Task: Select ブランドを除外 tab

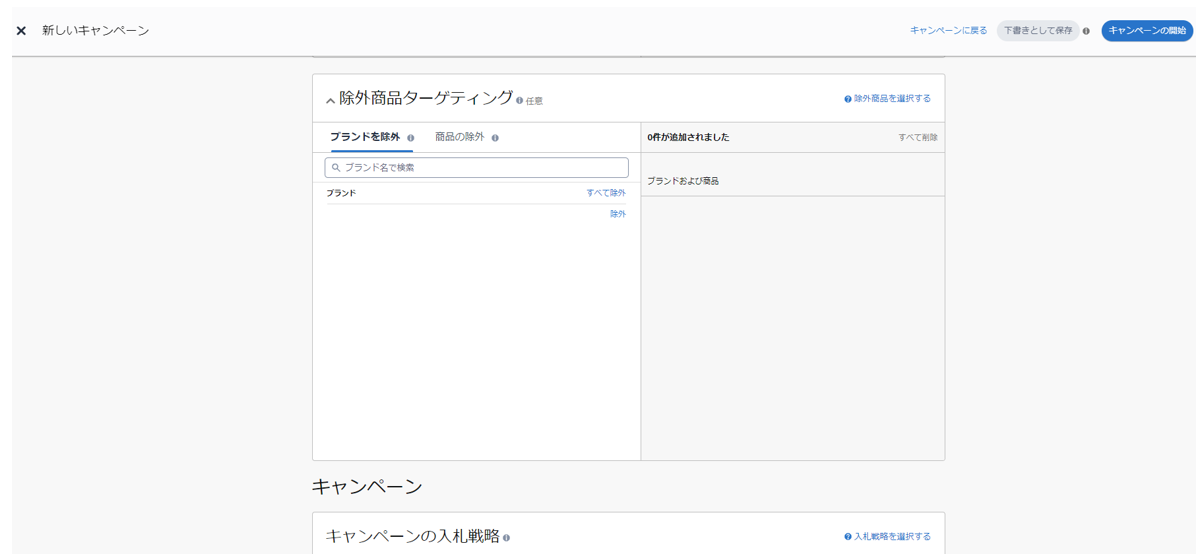Action: point(365,137)
